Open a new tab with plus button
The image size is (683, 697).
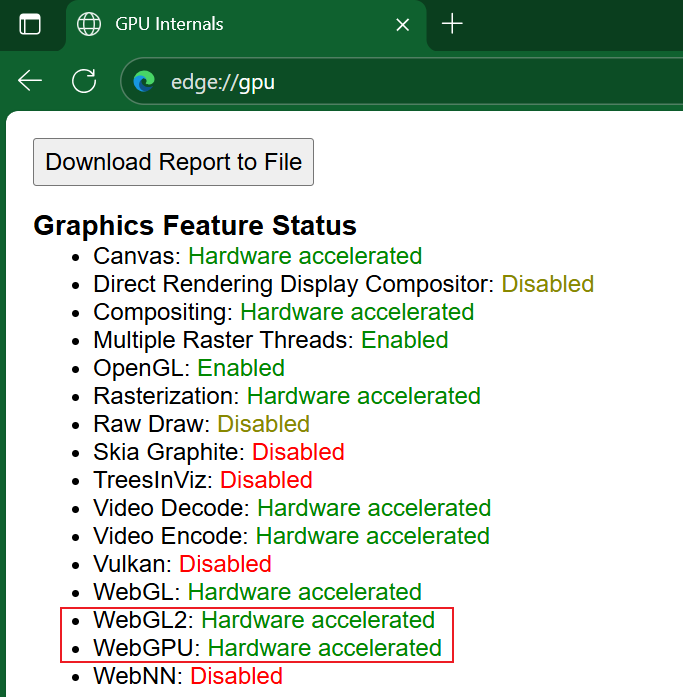tap(452, 24)
